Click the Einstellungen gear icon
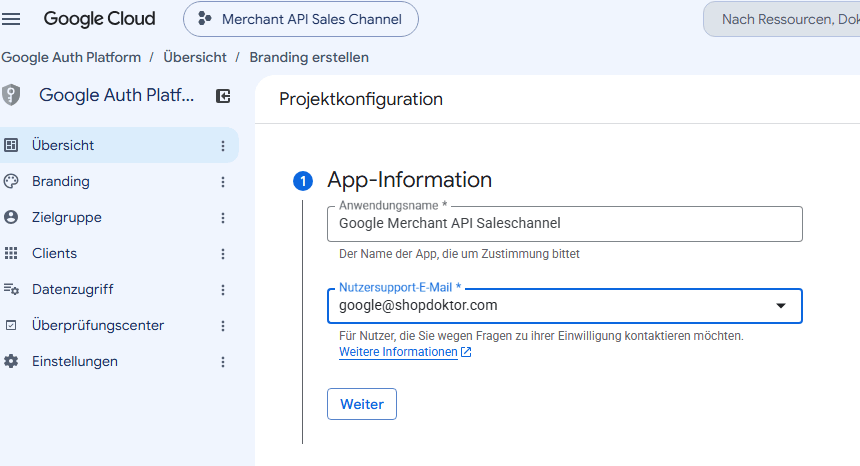Screen dimensions: 860x466 11,362
